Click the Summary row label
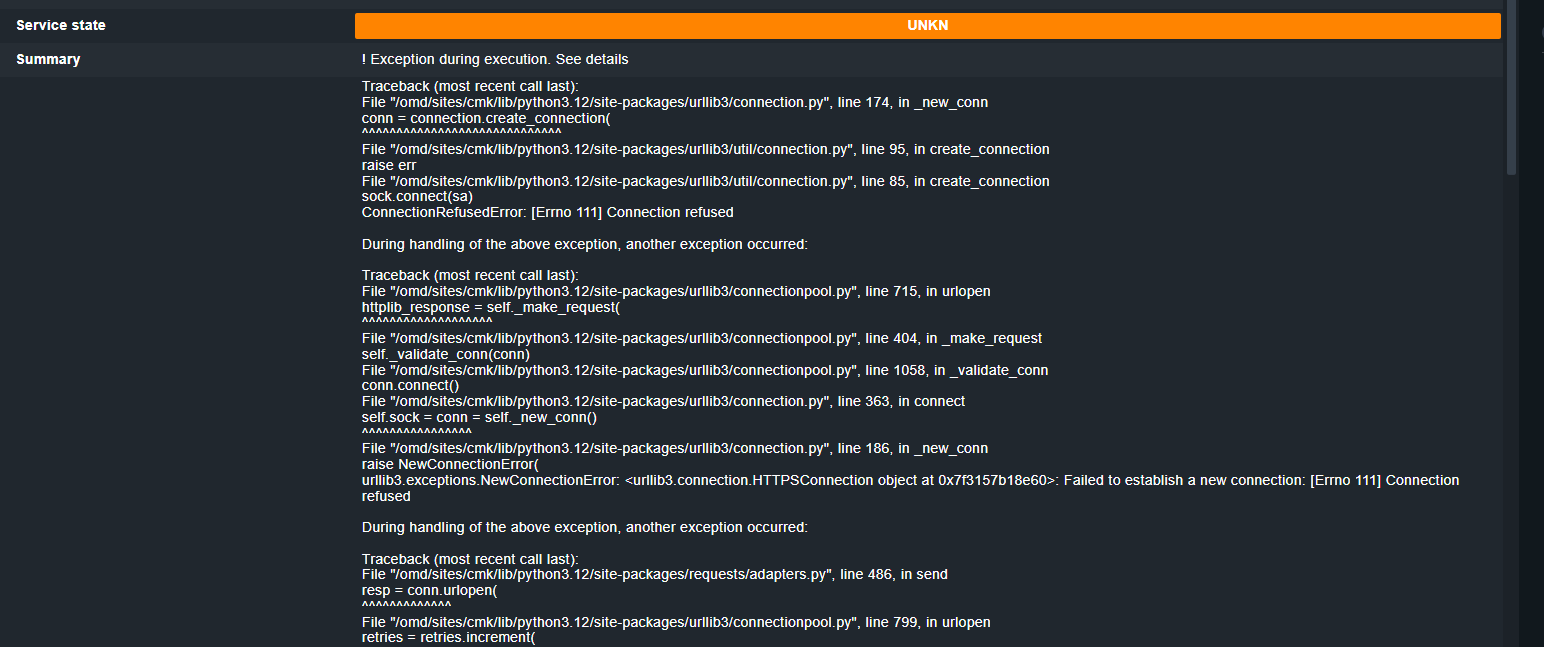The image size is (1544, 647). [48, 60]
